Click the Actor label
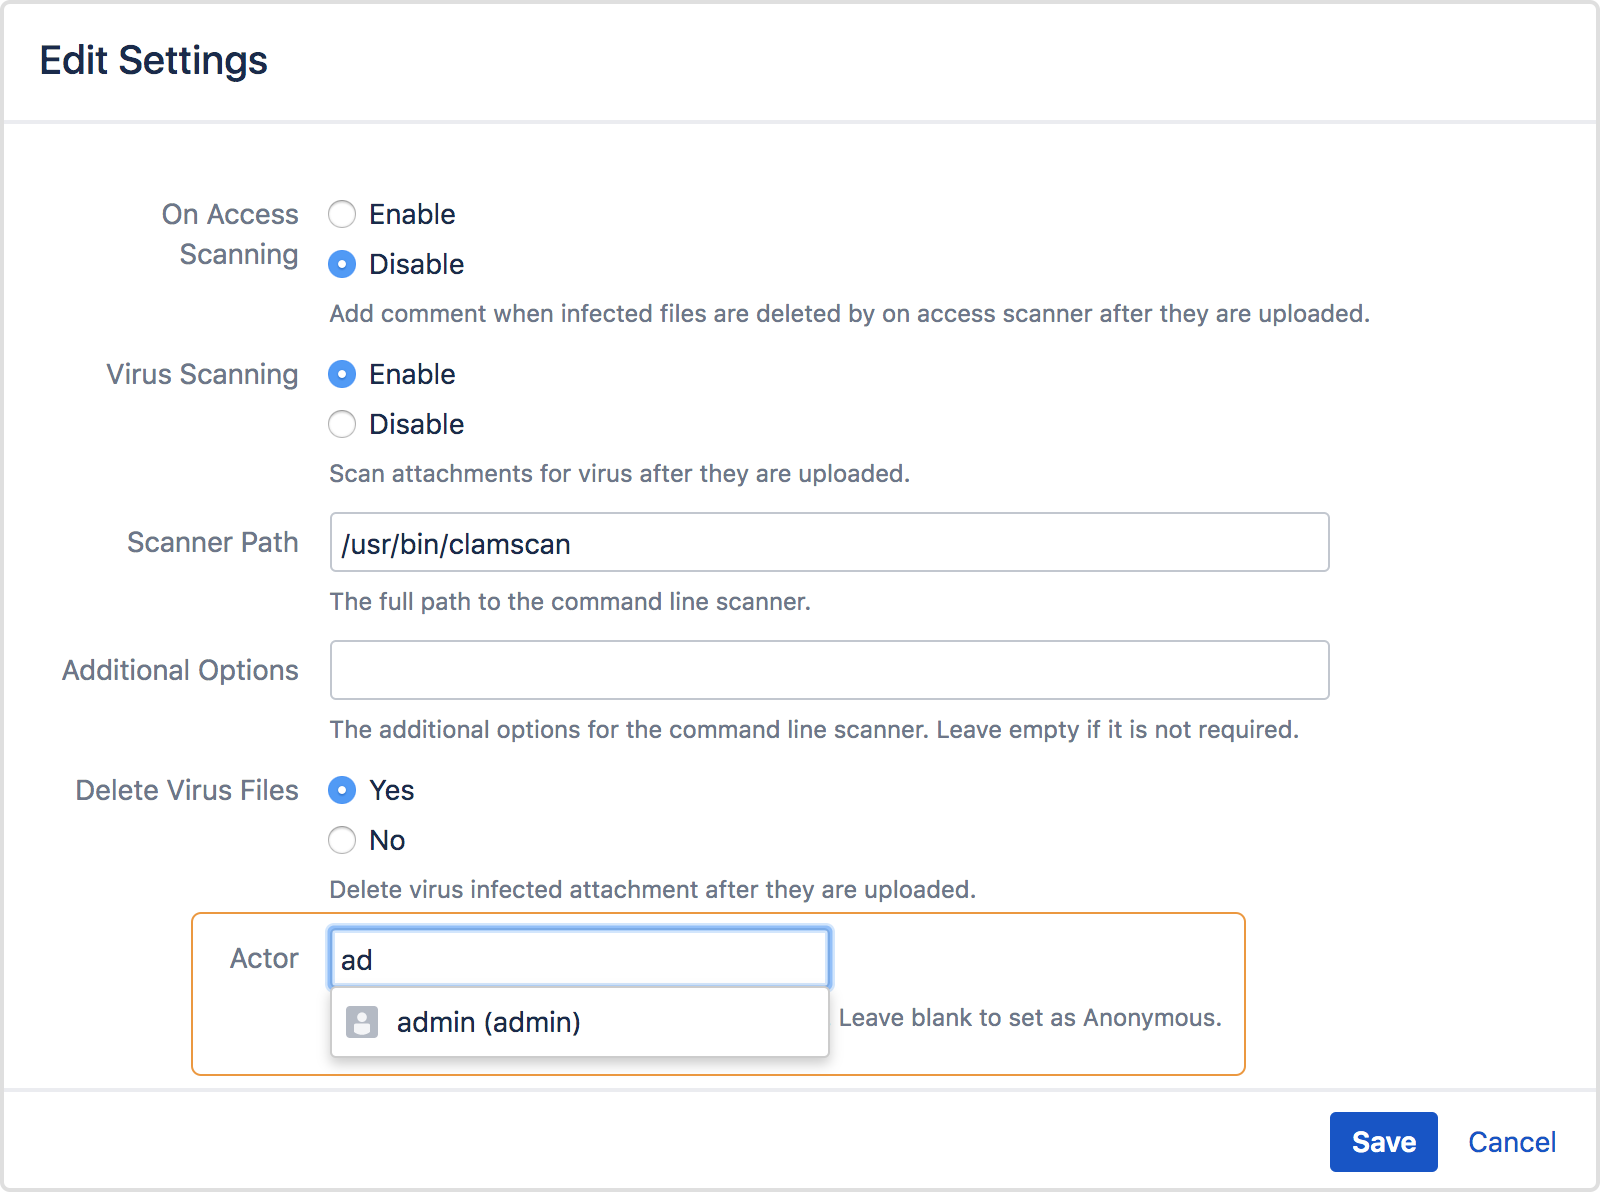This screenshot has height=1192, width=1600. (263, 957)
